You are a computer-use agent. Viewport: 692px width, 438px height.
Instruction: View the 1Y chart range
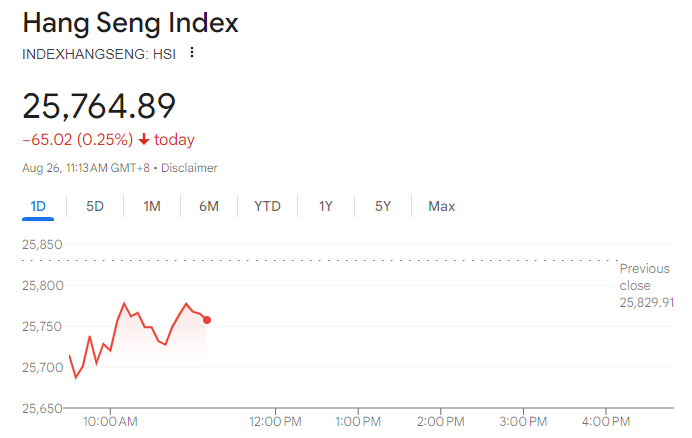coord(326,207)
